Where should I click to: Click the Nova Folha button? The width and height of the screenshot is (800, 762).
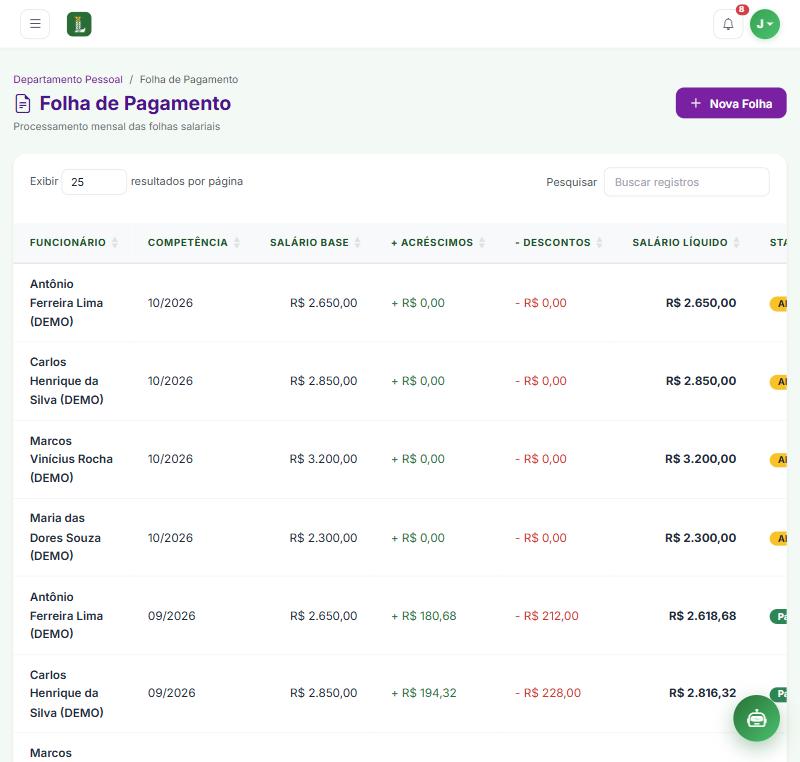pos(731,103)
